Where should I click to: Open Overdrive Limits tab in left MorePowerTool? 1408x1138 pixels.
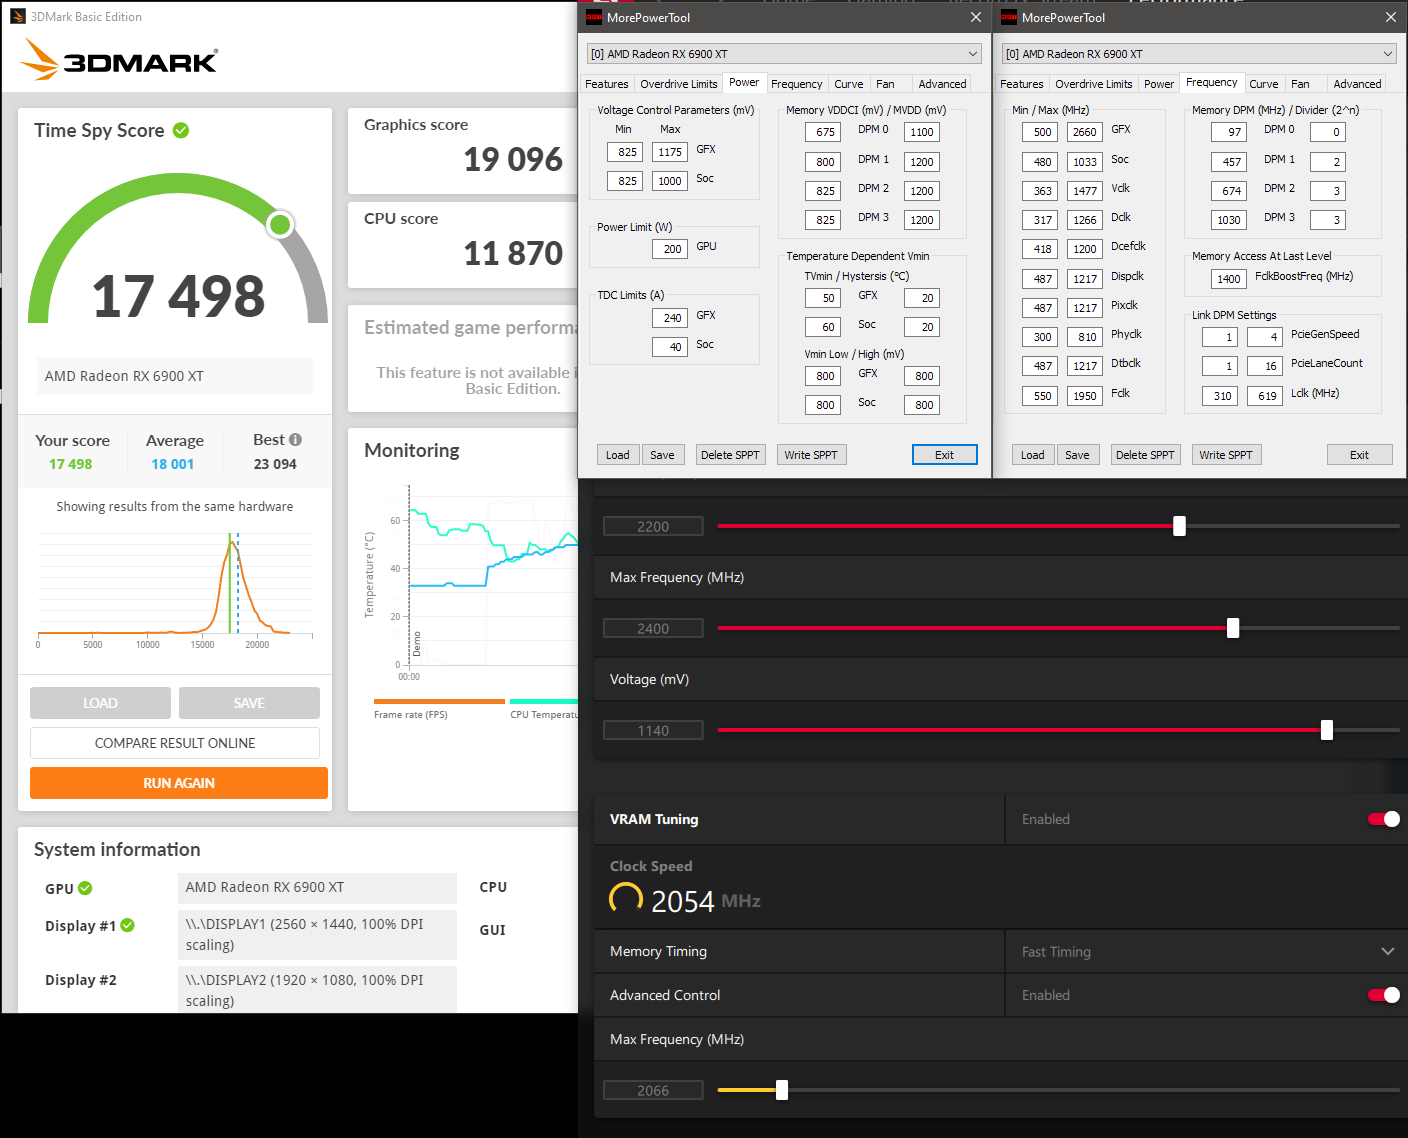(x=678, y=84)
